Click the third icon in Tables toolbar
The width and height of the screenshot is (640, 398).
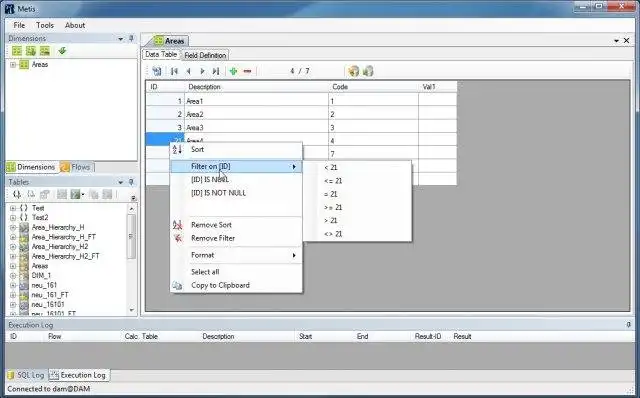click(x=44, y=194)
